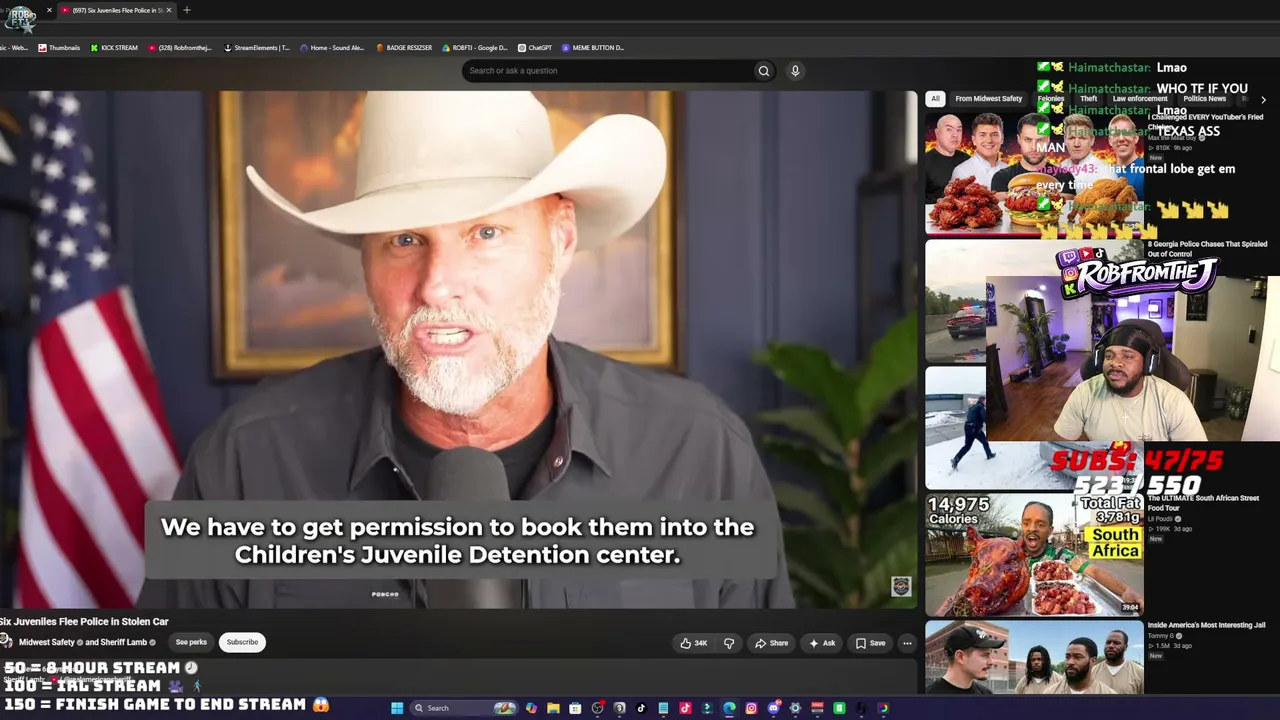Open Instagram from the taskbar
Viewport: 1280px width, 720px height.
click(751, 708)
